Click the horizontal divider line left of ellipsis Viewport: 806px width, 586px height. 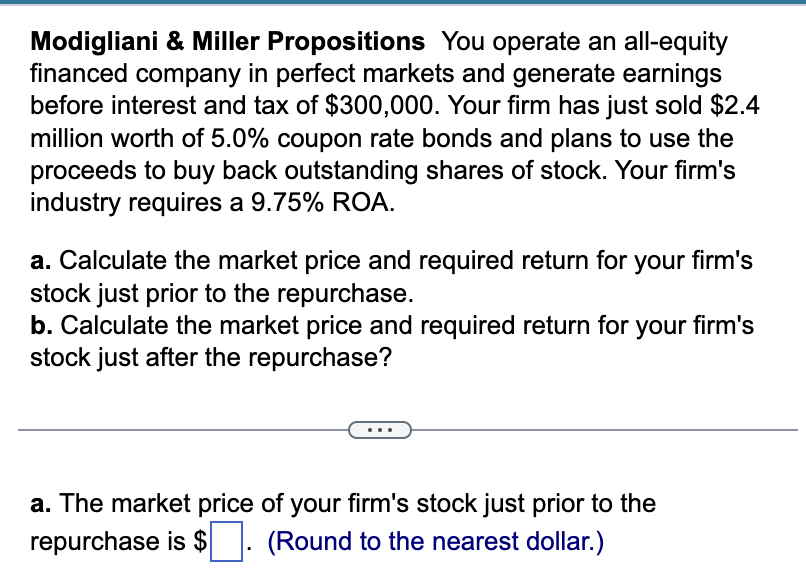183,430
